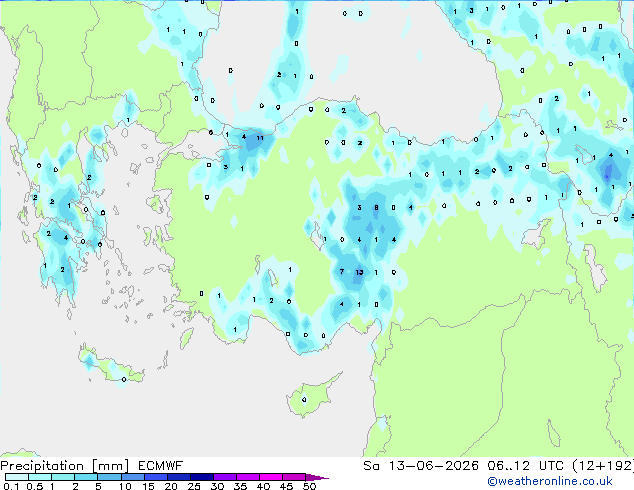Click the legend label '25'
Screen dimensions: 634x490
pyautogui.click(x=194, y=486)
